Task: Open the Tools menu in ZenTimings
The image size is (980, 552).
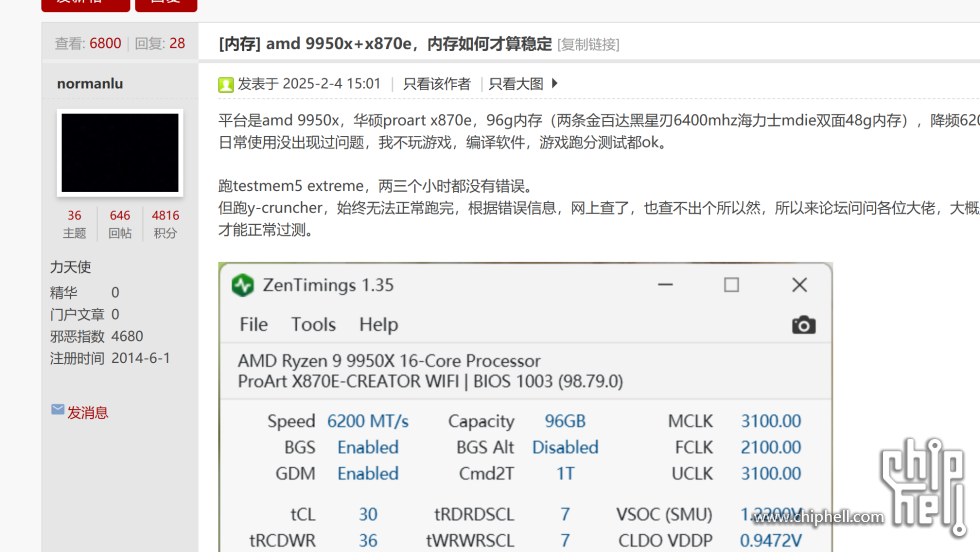Action: click(x=313, y=324)
